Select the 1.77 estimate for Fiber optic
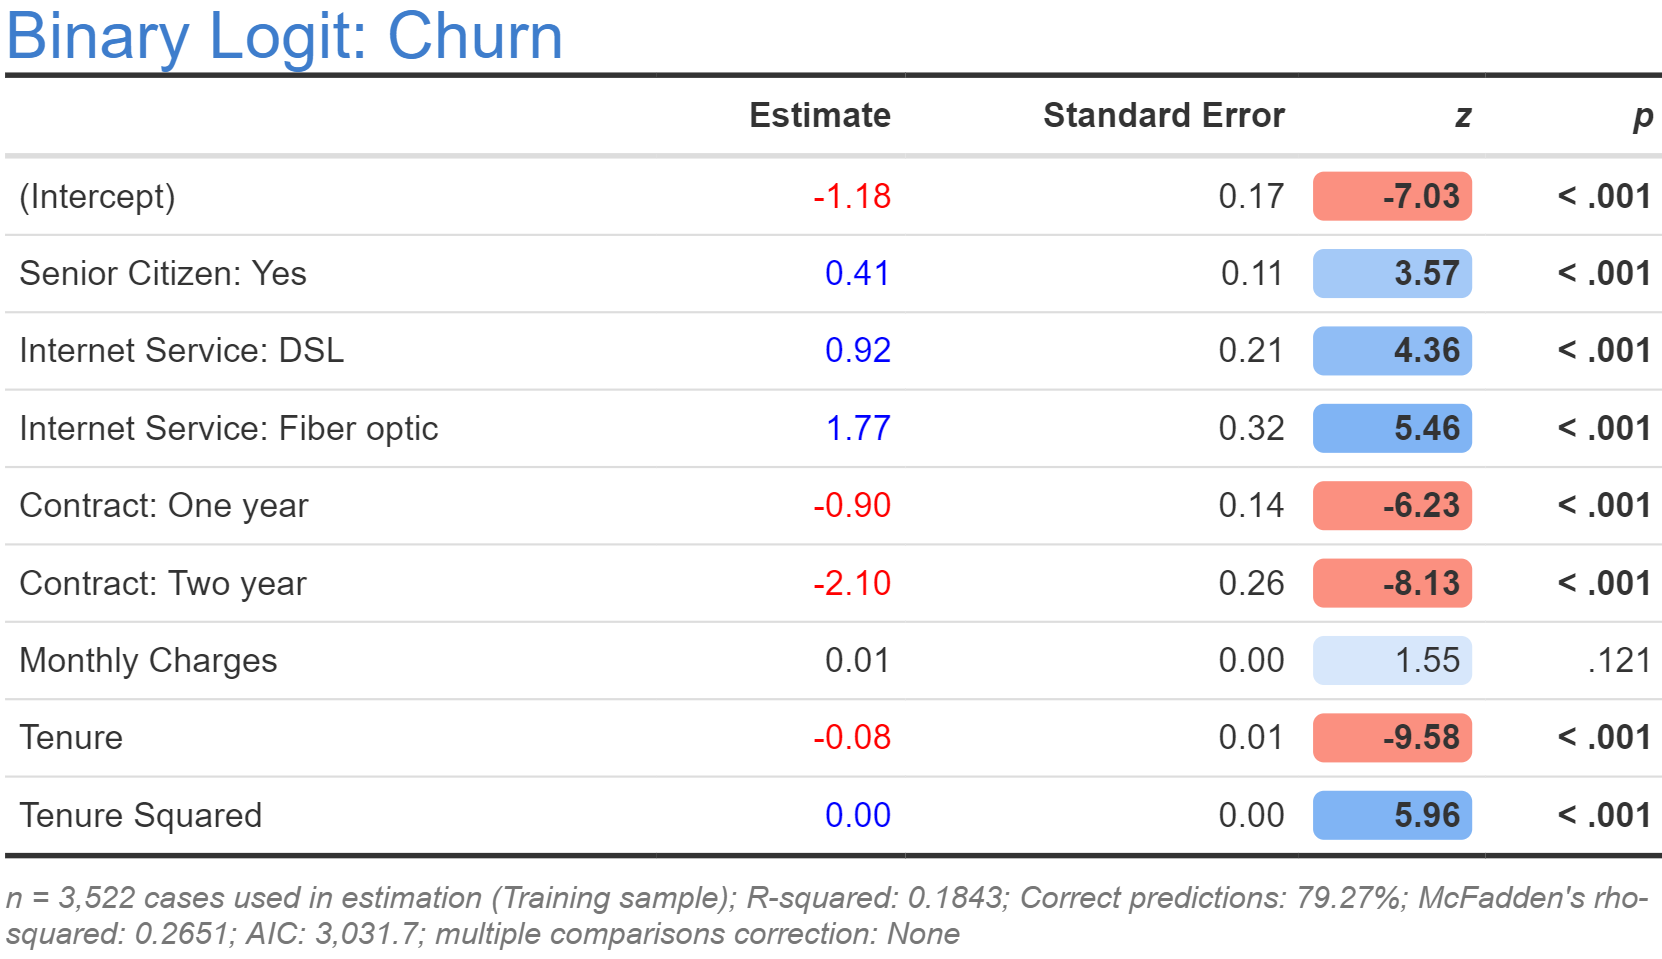Screen dimensions: 1662x959 click(x=857, y=428)
